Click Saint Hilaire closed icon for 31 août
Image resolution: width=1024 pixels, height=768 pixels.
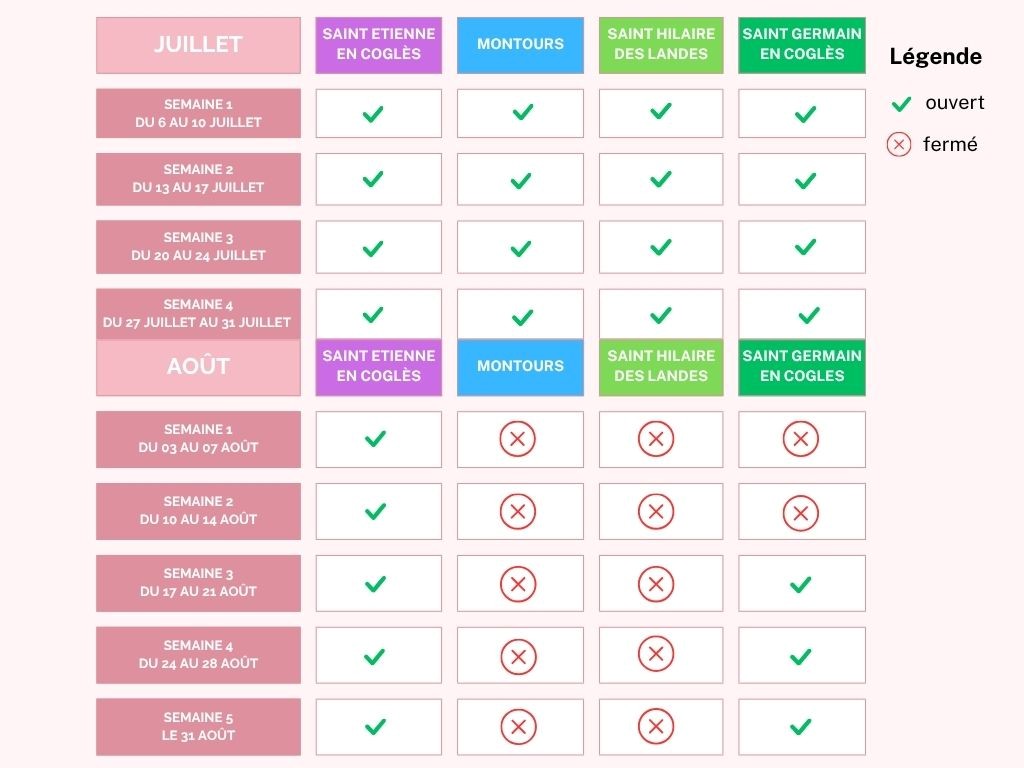click(x=656, y=726)
